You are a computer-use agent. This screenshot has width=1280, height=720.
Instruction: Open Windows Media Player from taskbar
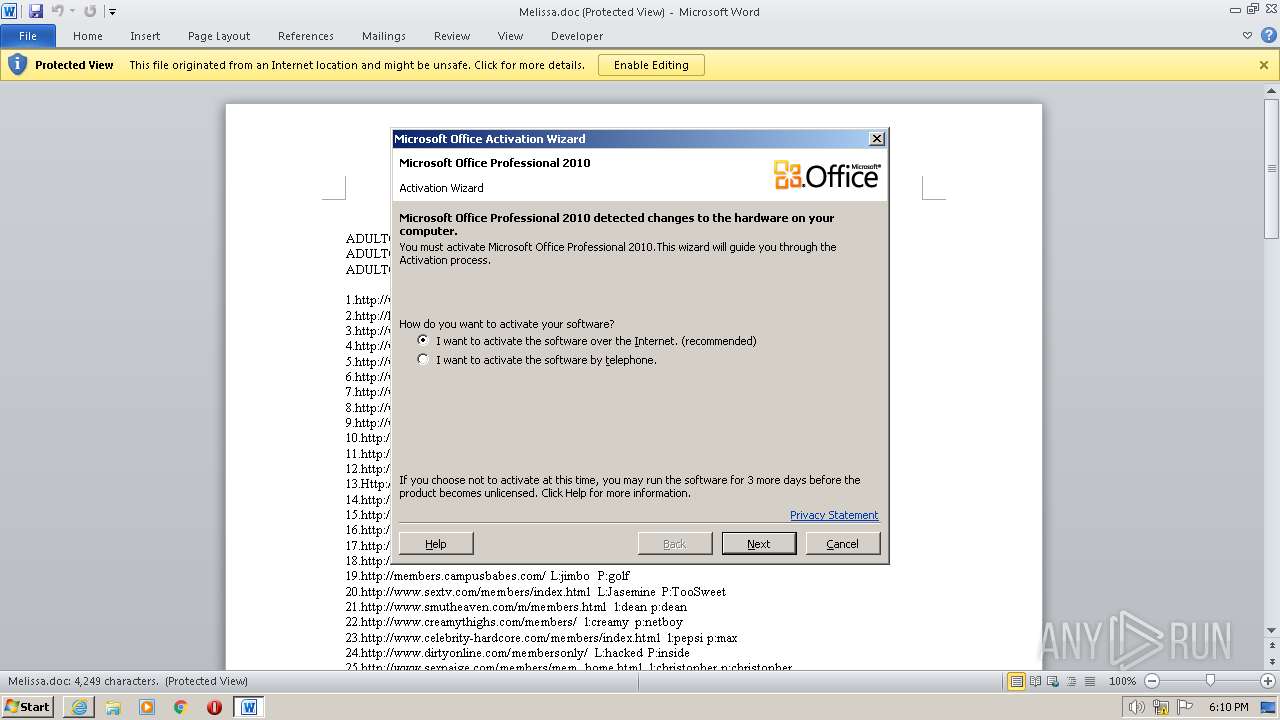click(x=147, y=707)
